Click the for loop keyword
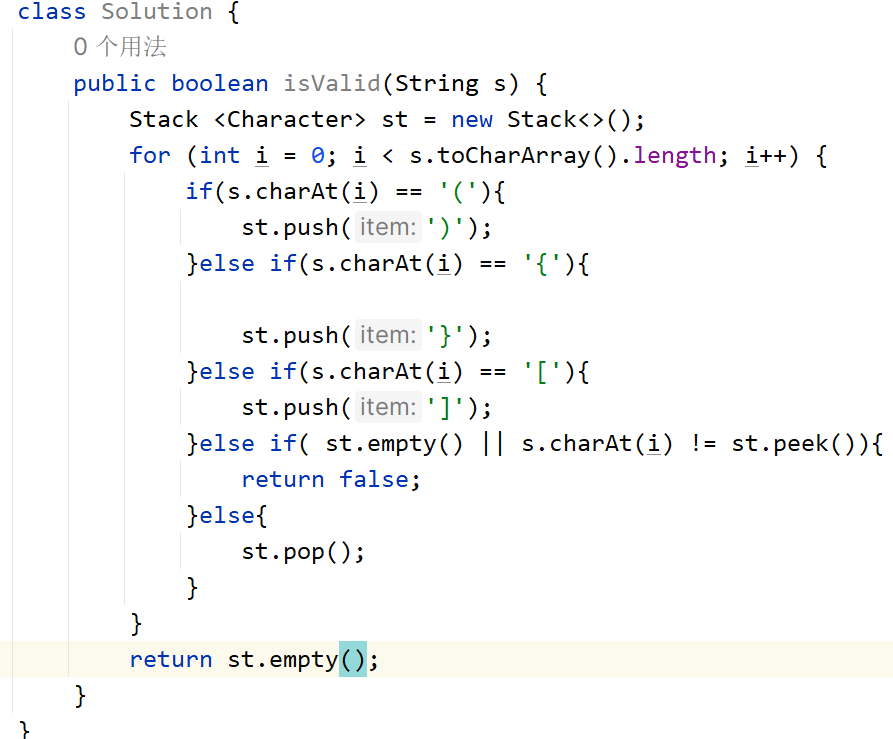 [x=150, y=156]
